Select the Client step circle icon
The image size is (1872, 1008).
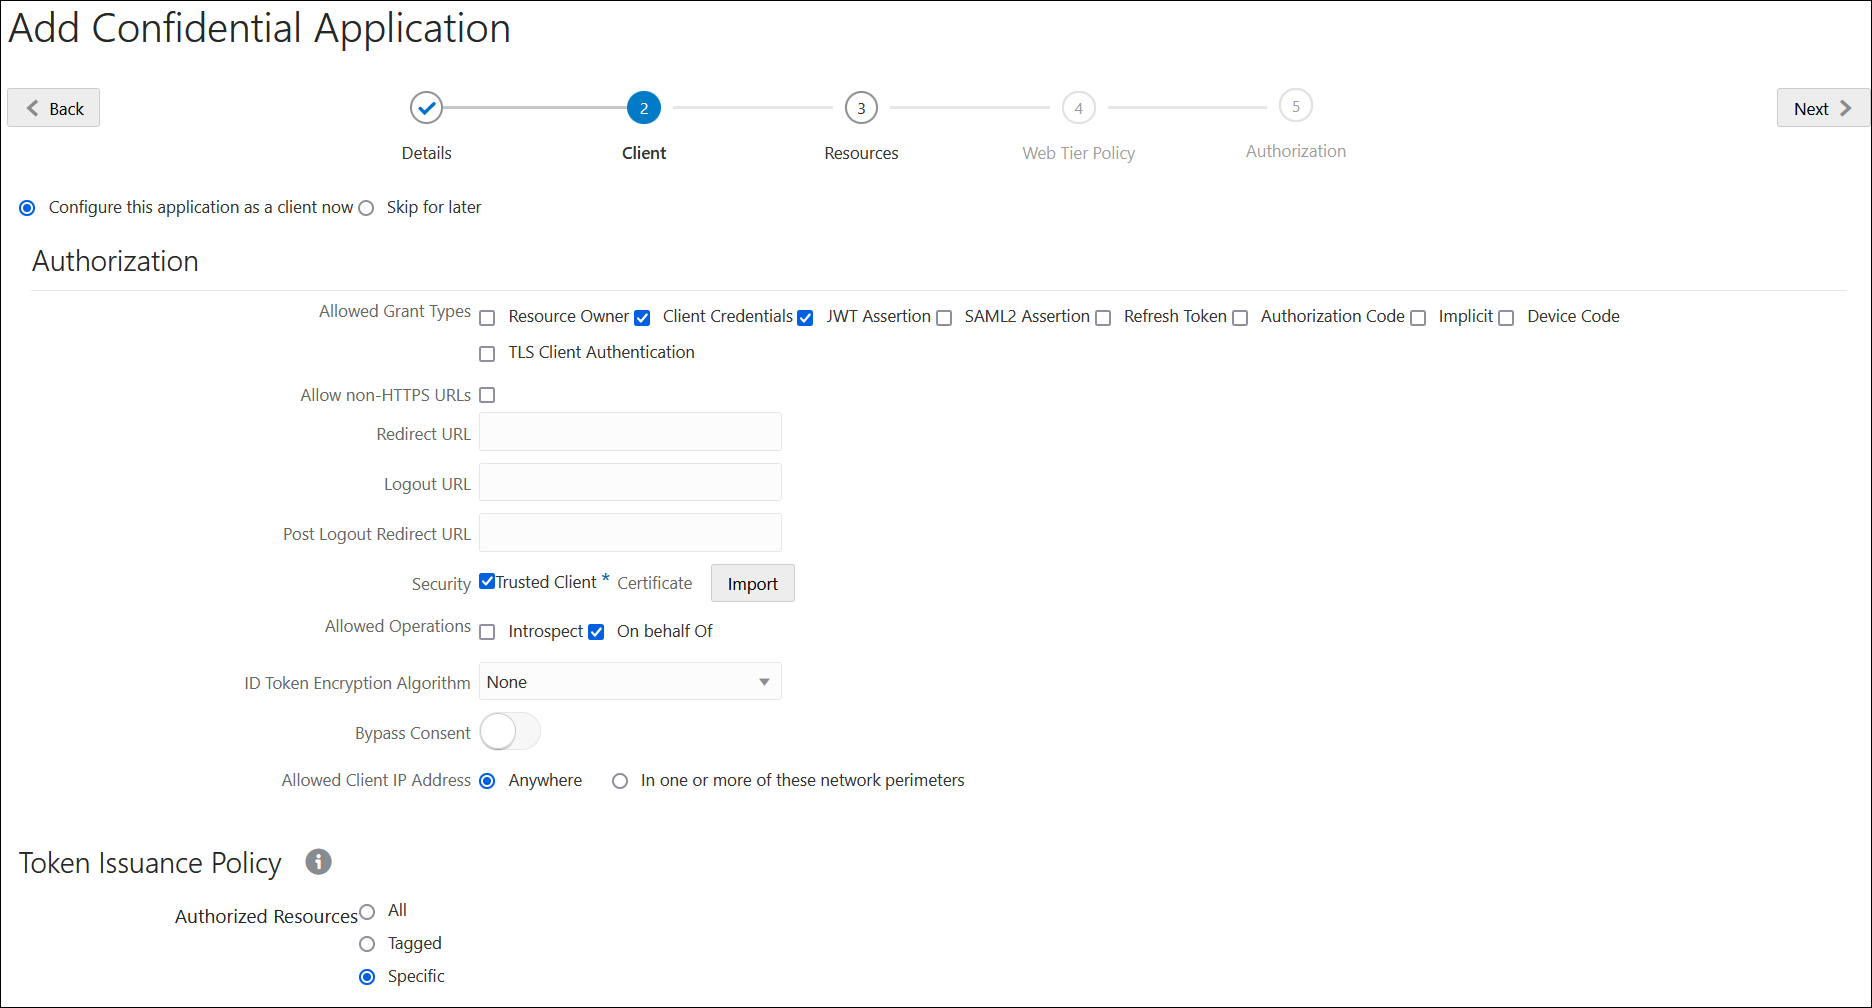coord(643,107)
